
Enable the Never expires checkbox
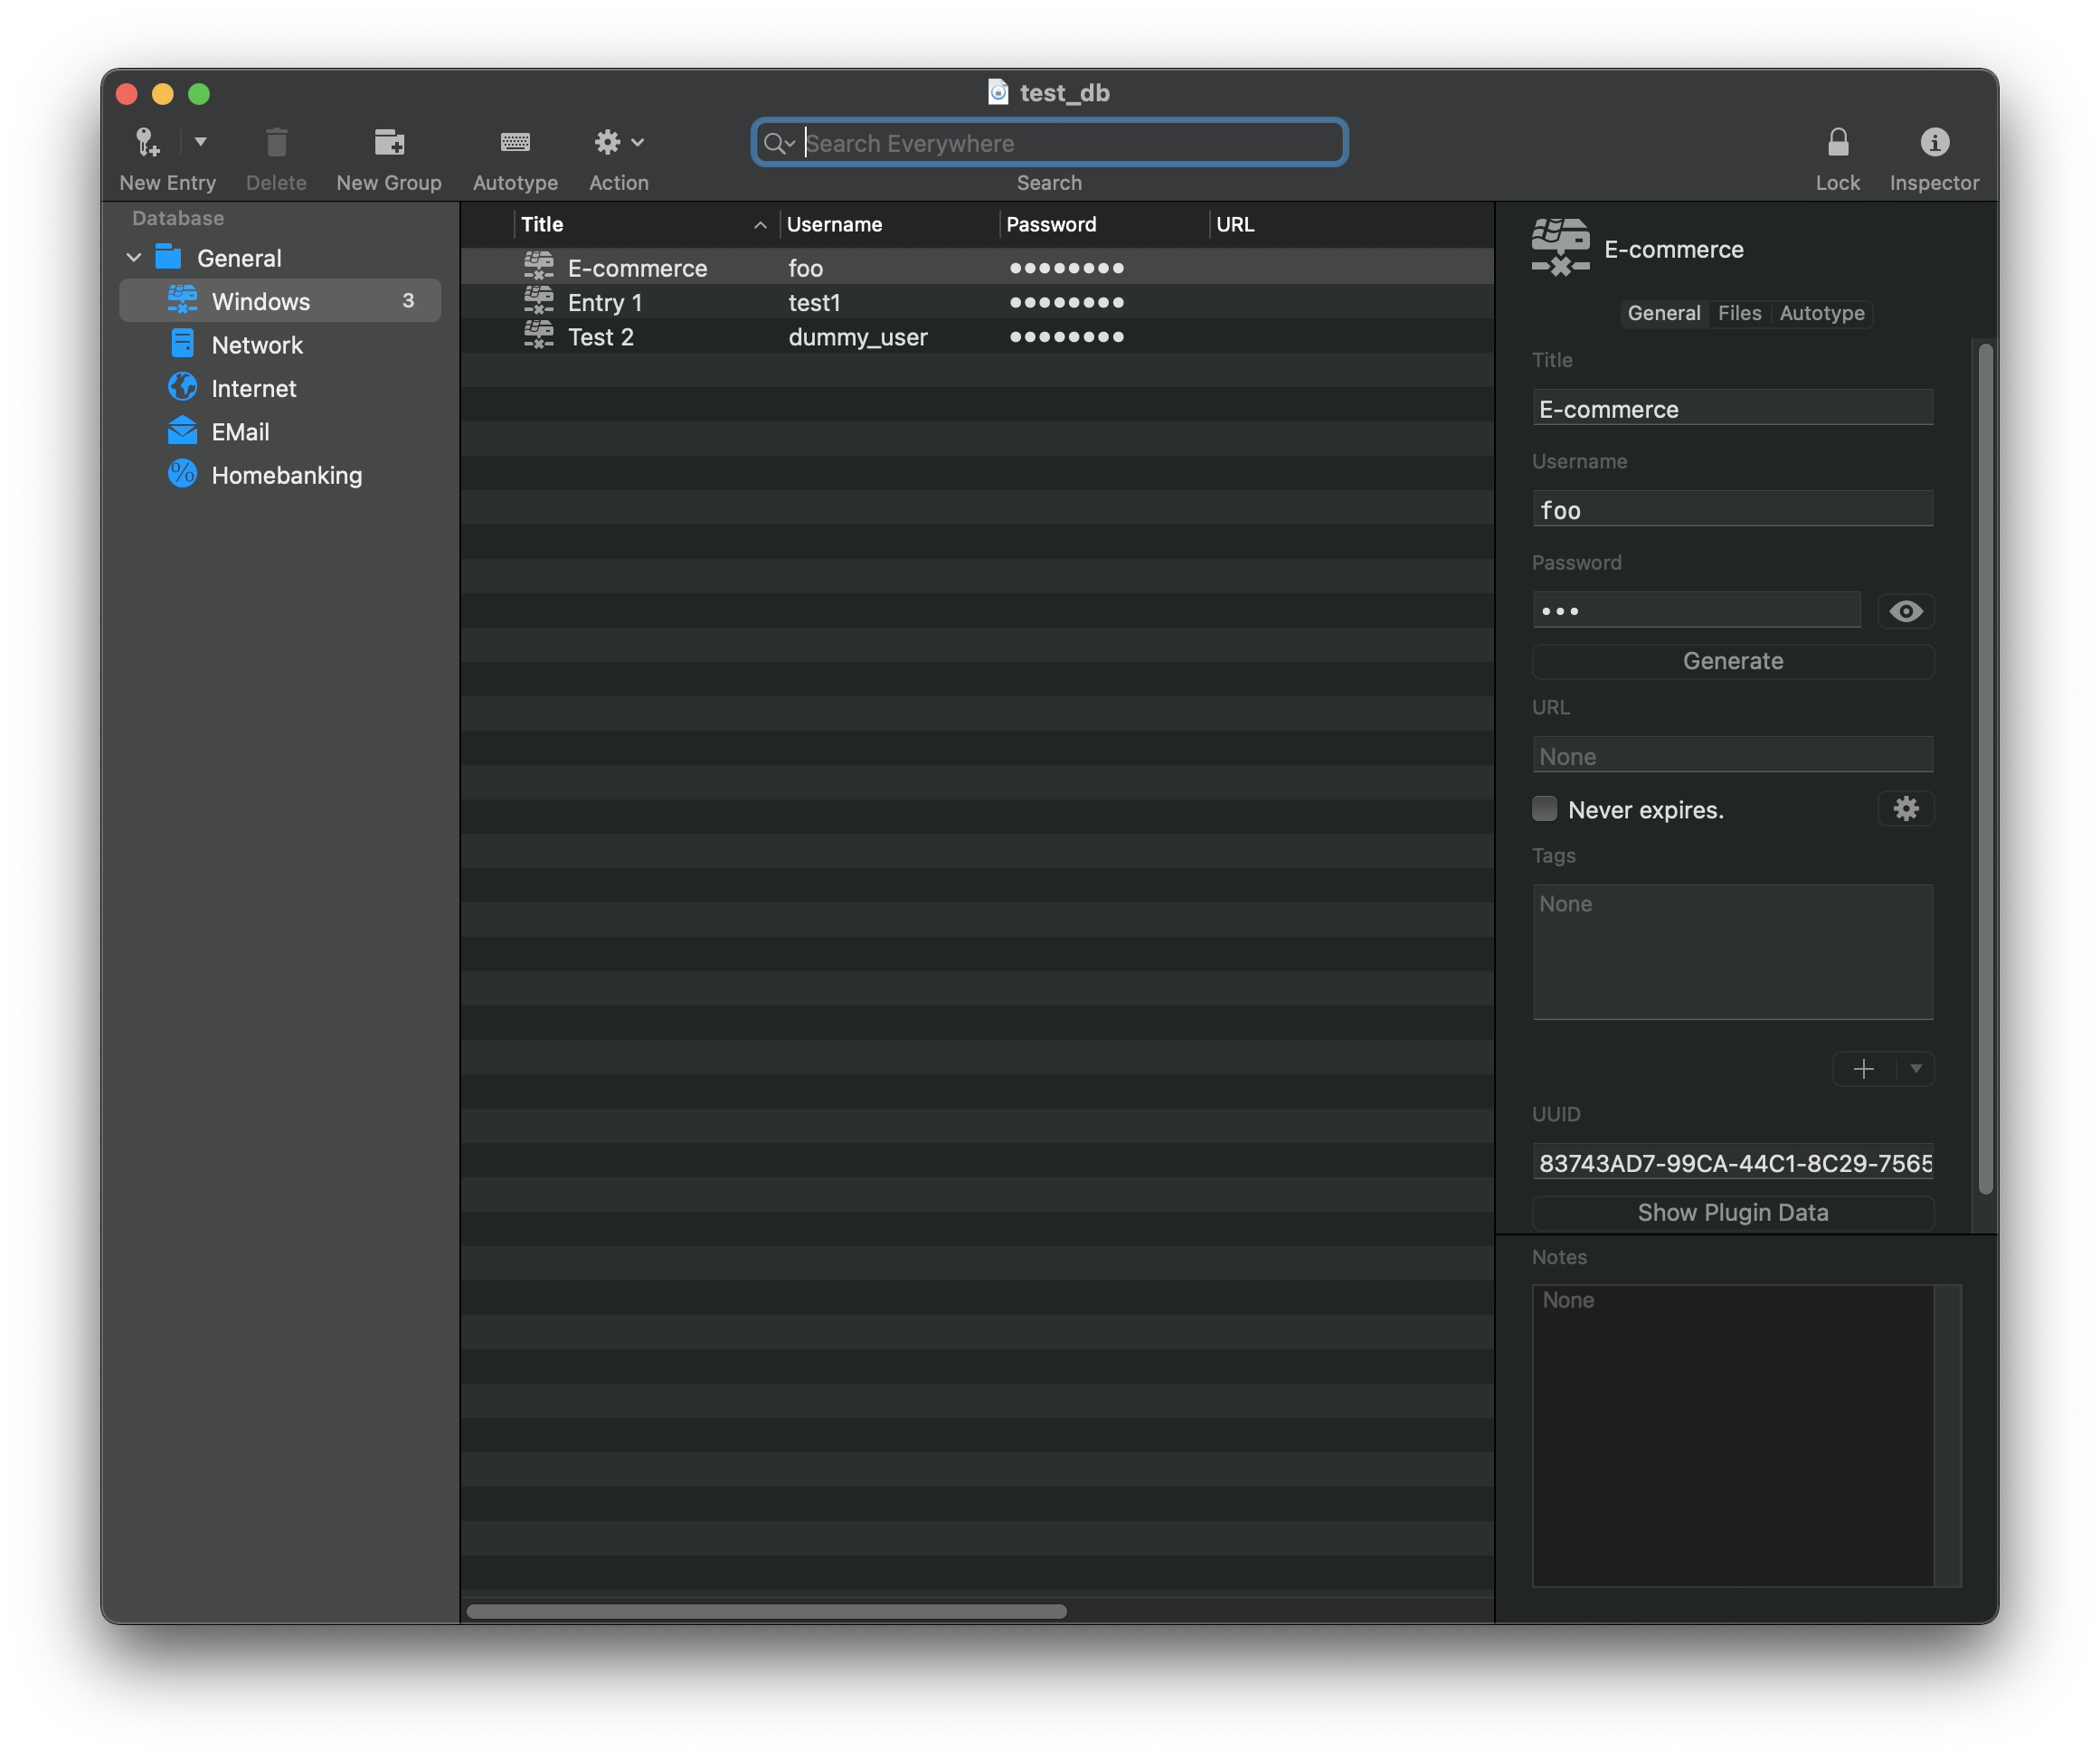click(x=1544, y=808)
